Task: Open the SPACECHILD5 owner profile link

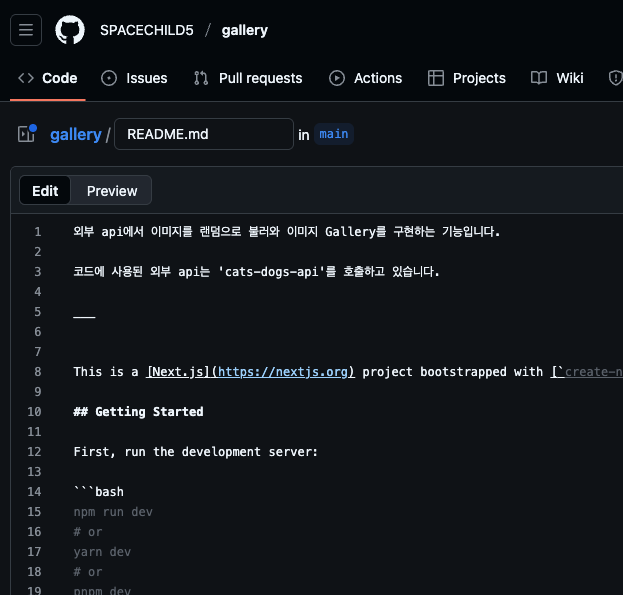Action: (x=147, y=30)
